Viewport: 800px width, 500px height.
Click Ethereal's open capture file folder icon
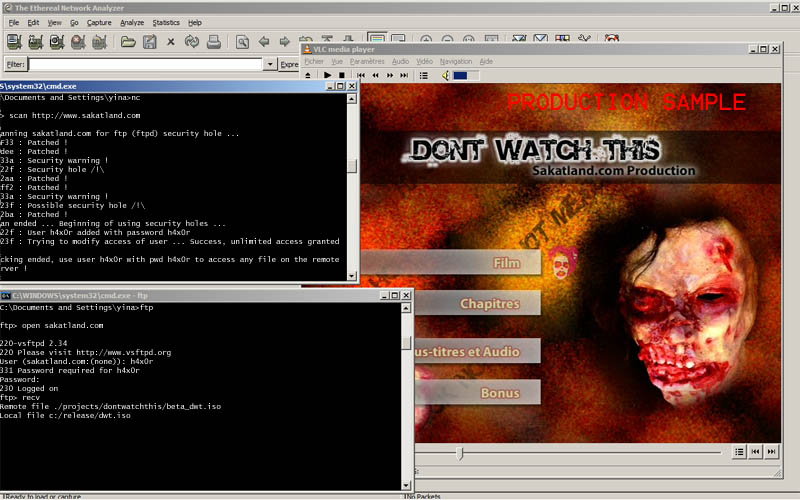coord(128,42)
